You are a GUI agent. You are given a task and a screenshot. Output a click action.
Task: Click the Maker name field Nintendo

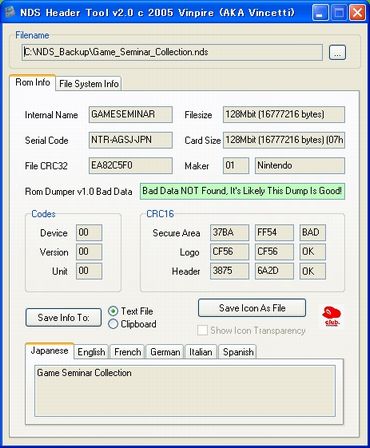(x=300, y=166)
